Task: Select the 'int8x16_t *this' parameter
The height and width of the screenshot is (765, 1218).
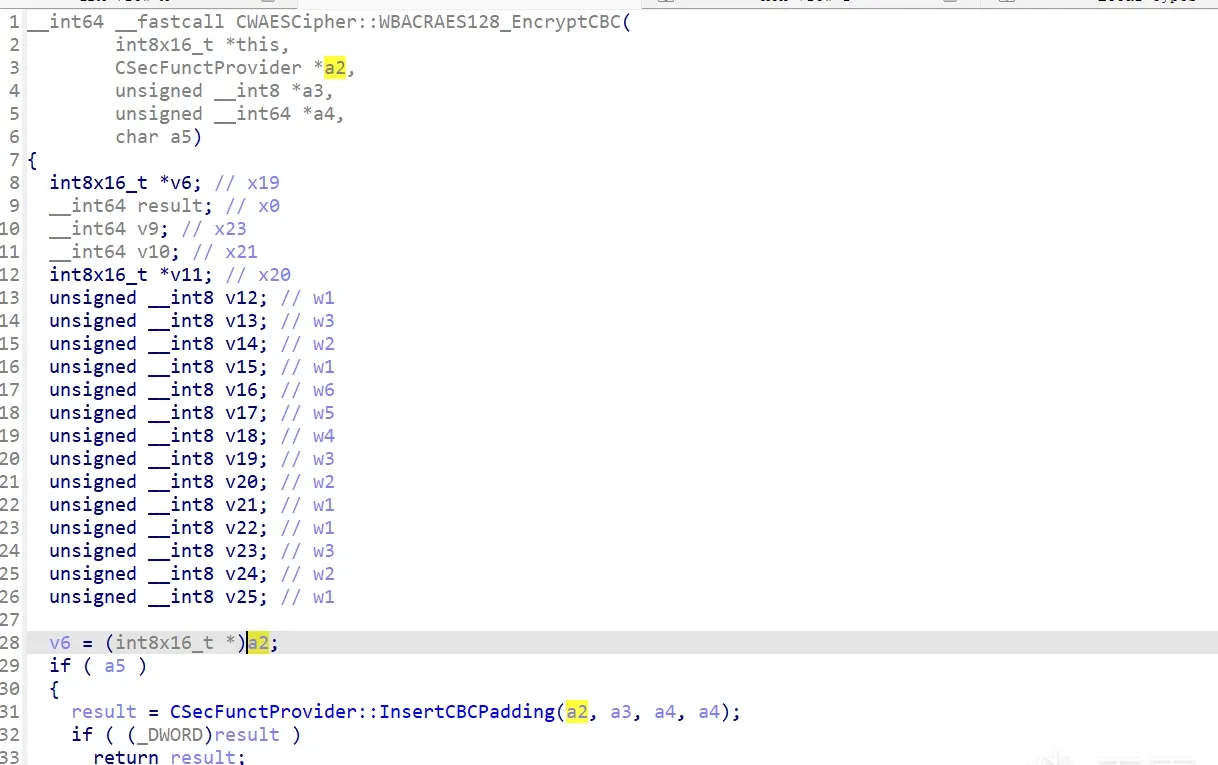Action: (202, 44)
